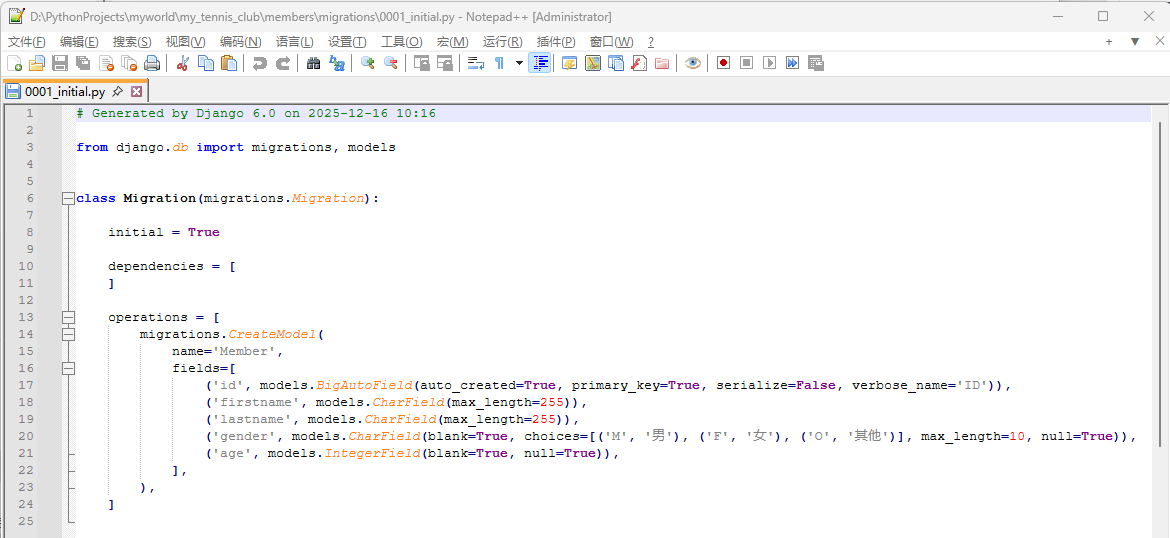Toggle word wrap in the toolbar
The width and height of the screenshot is (1170, 538).
[476, 63]
